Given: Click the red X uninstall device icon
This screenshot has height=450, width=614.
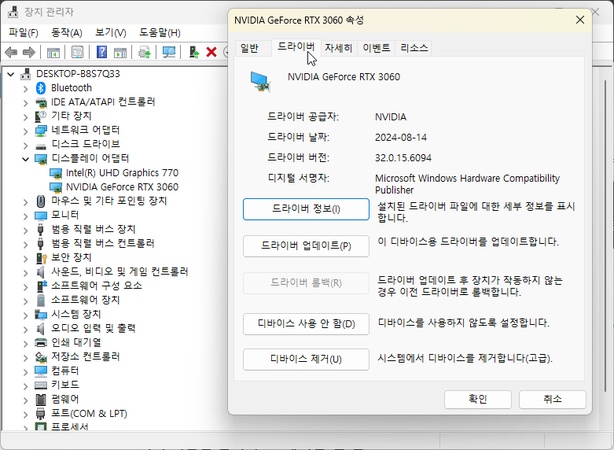Looking at the screenshot, I should 211,52.
